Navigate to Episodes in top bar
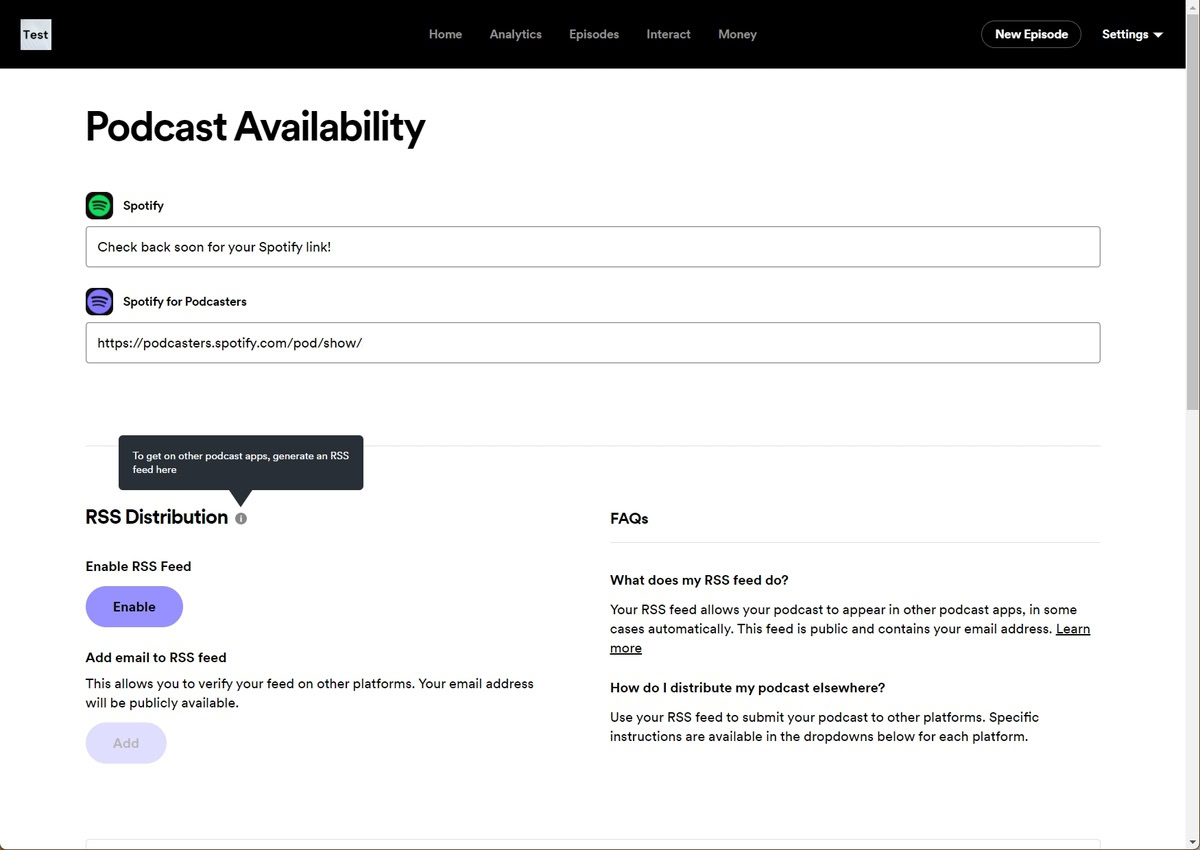The height and width of the screenshot is (850, 1200). coord(594,34)
